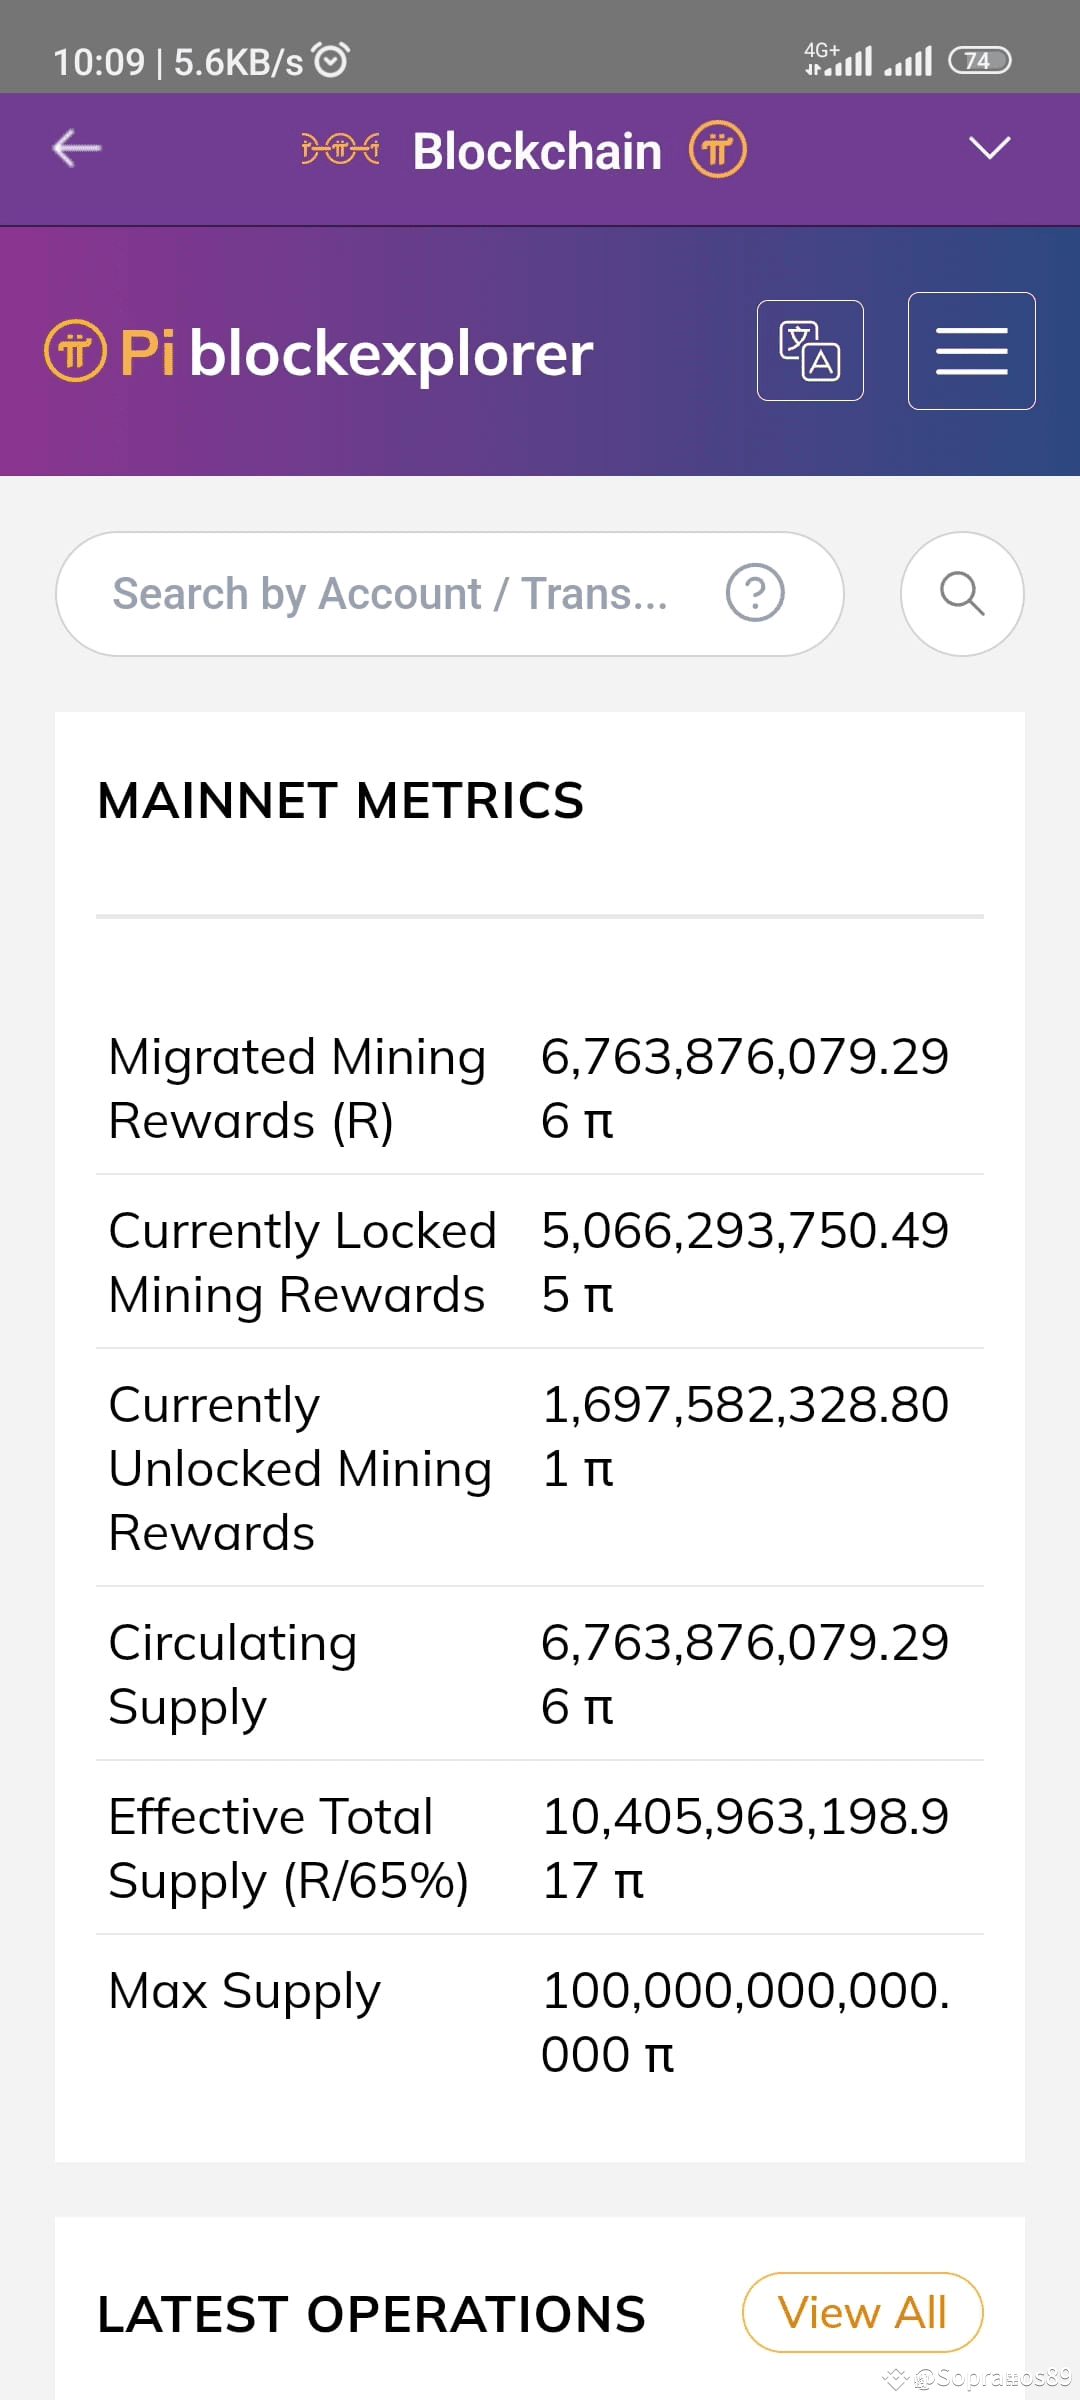Select Migrated Mining Rewards row
Image resolution: width=1080 pixels, height=2400 pixels.
coord(540,1088)
